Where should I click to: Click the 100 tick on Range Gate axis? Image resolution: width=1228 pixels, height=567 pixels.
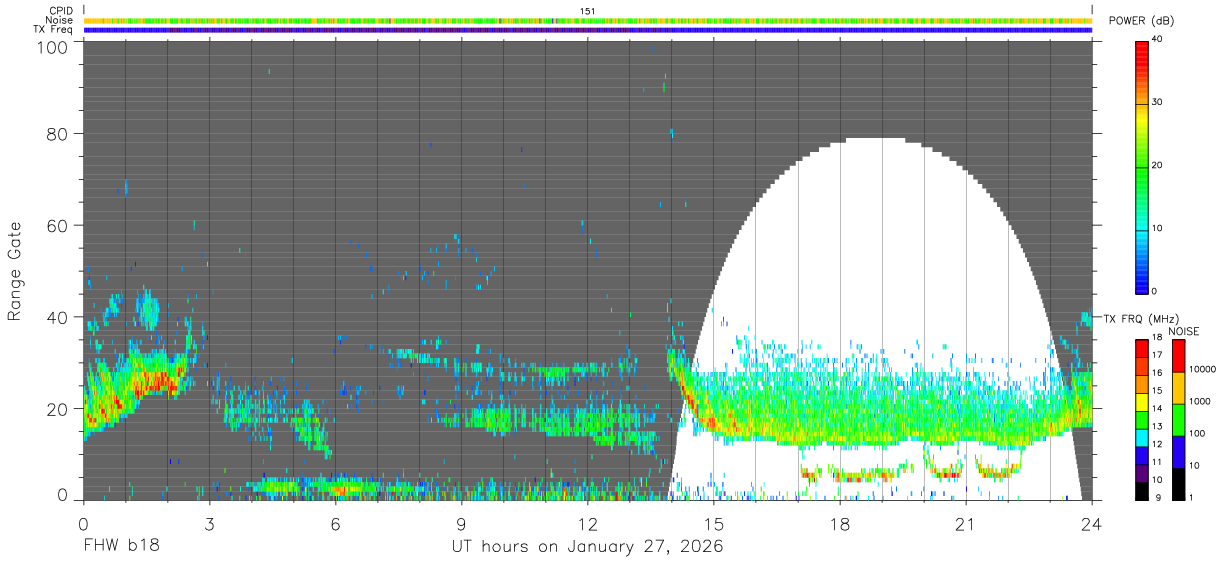click(x=54, y=48)
